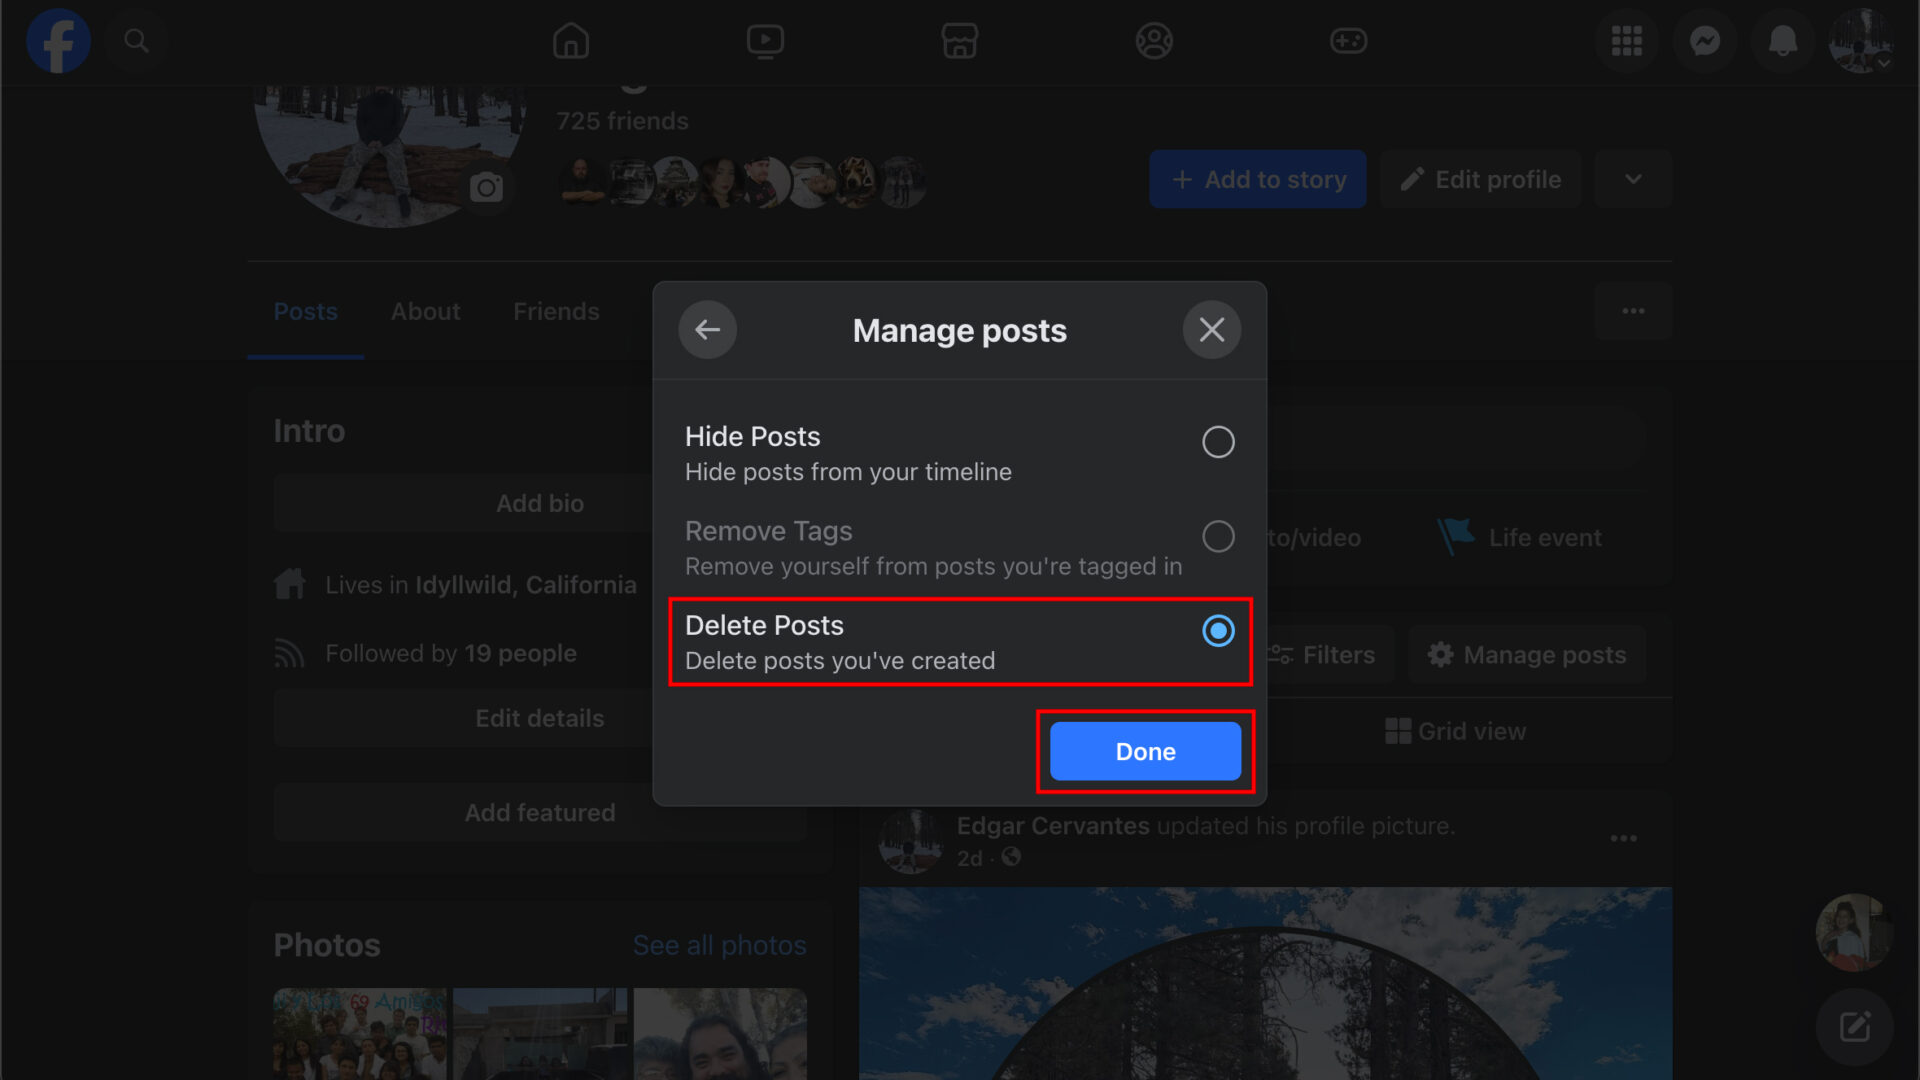1920x1080 pixels.
Task: Open the notifications panel
Action: click(1783, 41)
